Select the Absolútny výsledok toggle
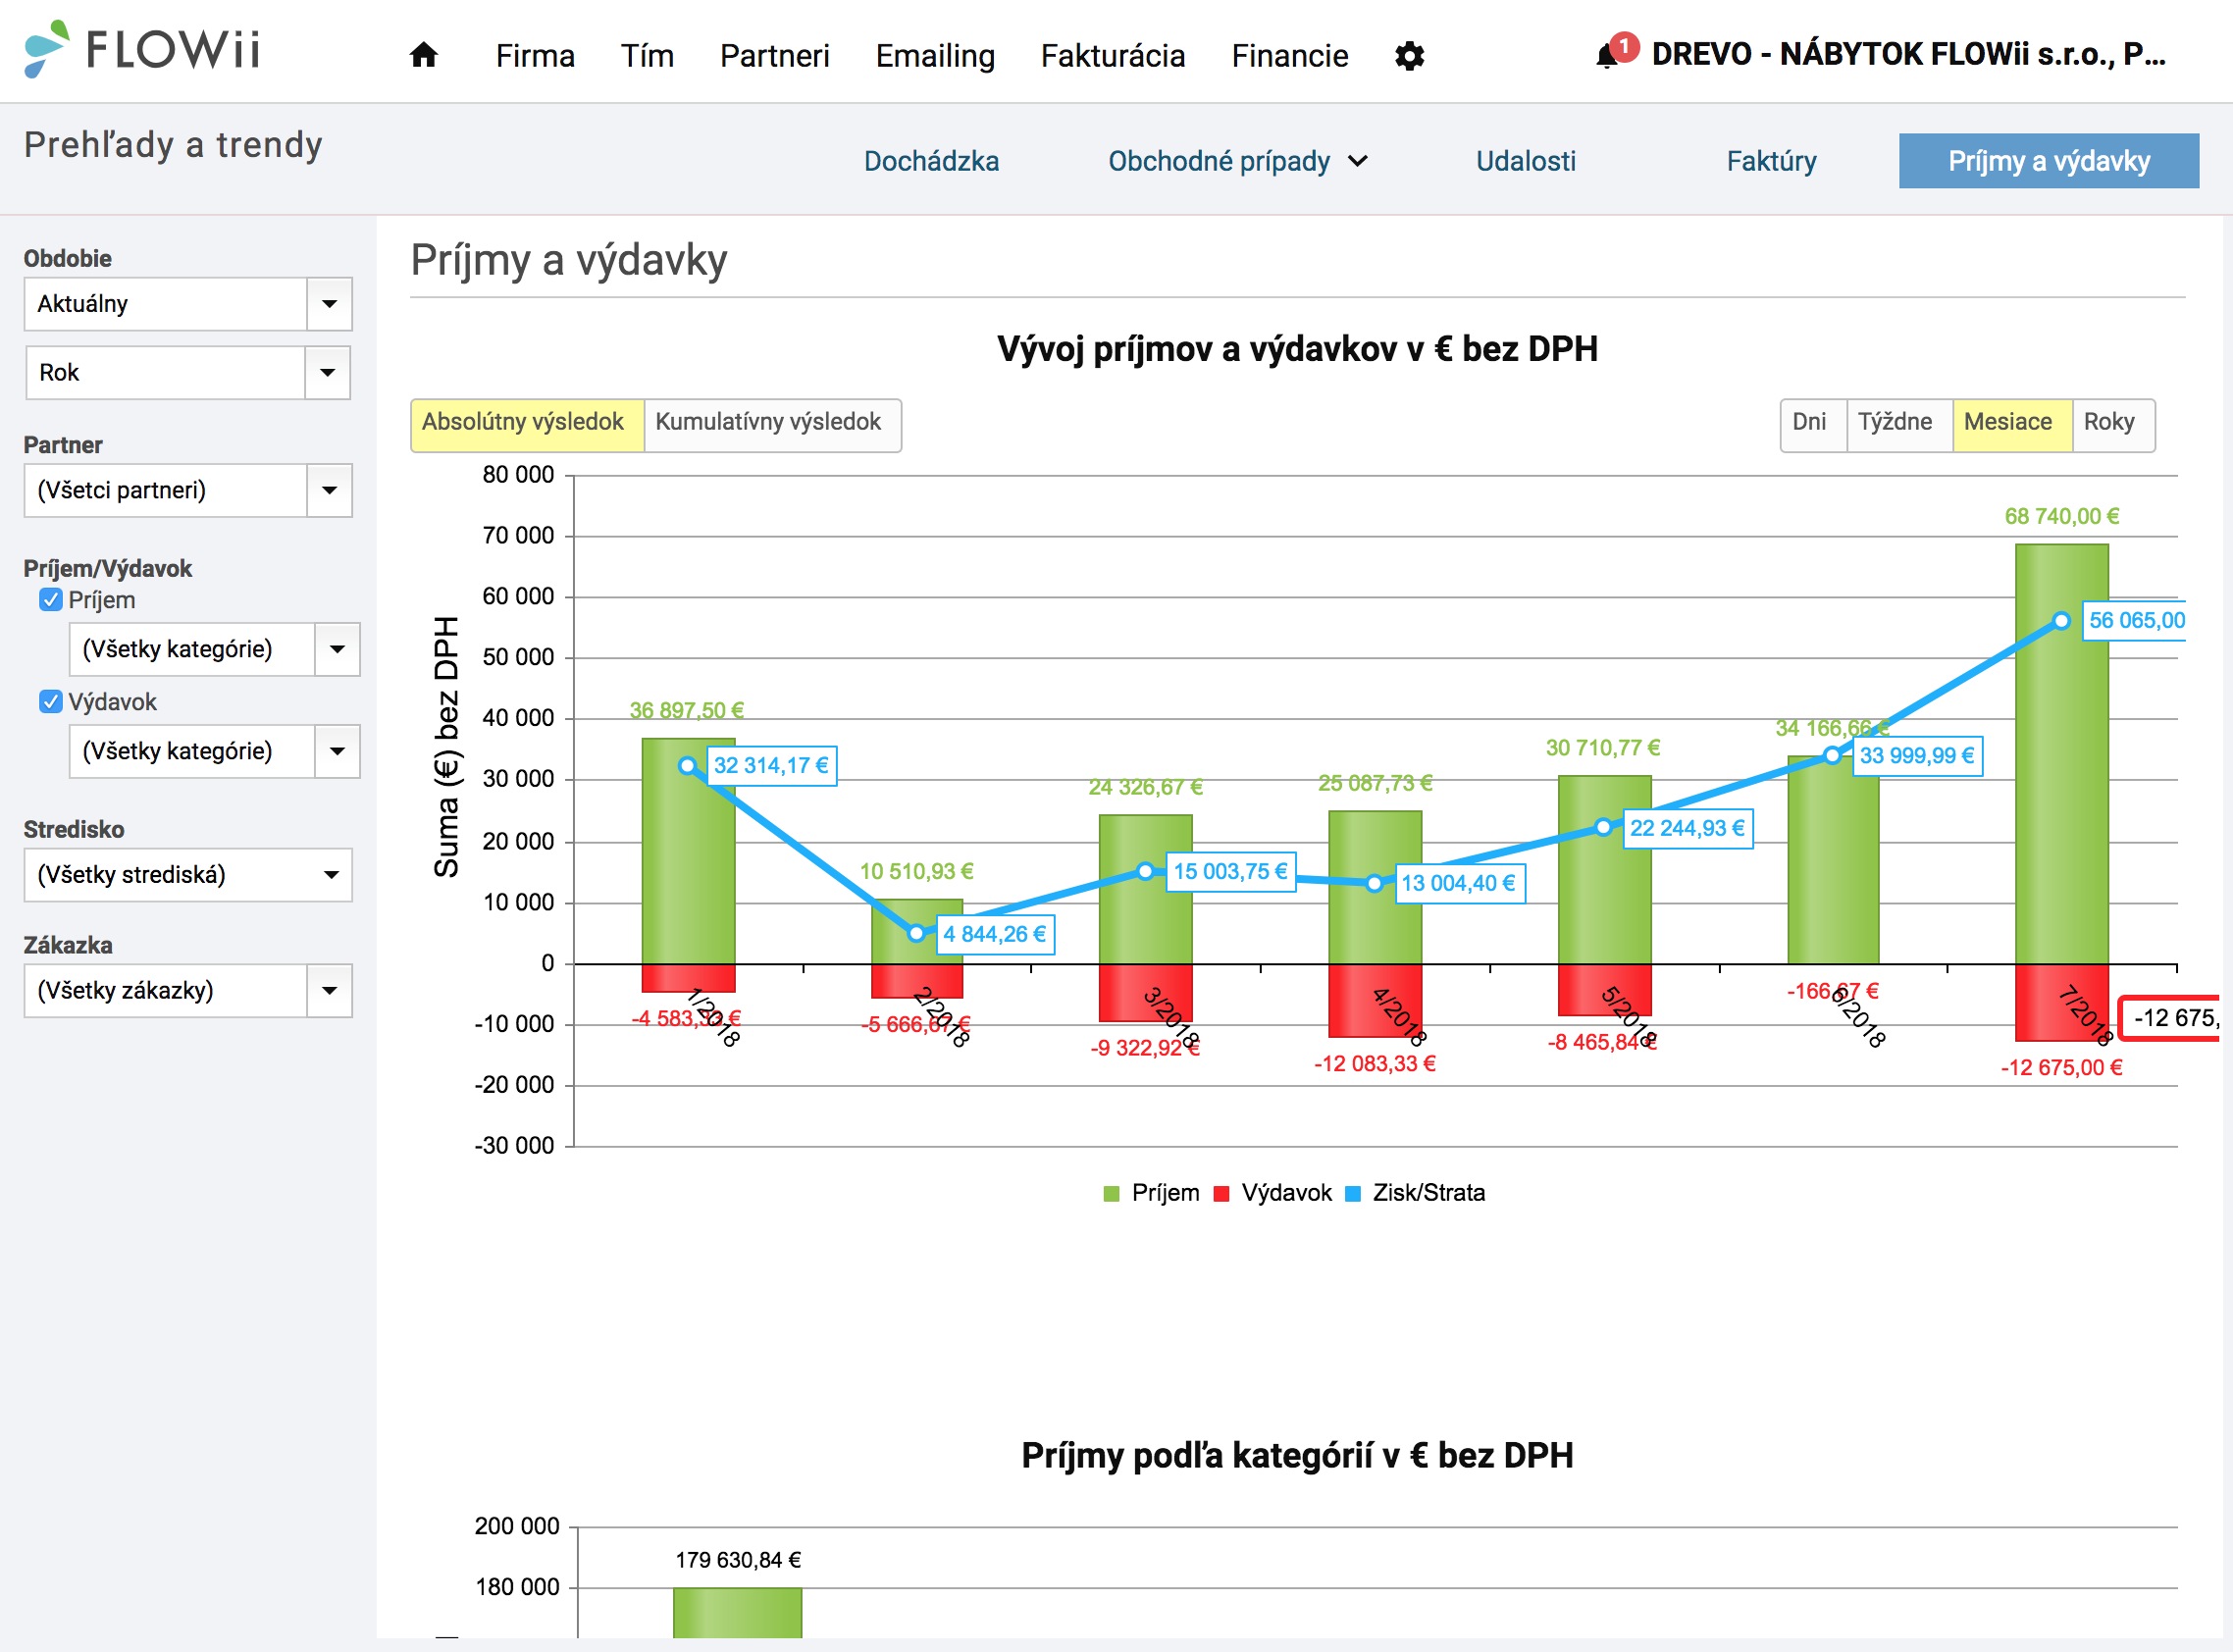This screenshot has height=1652, width=2233. click(527, 424)
